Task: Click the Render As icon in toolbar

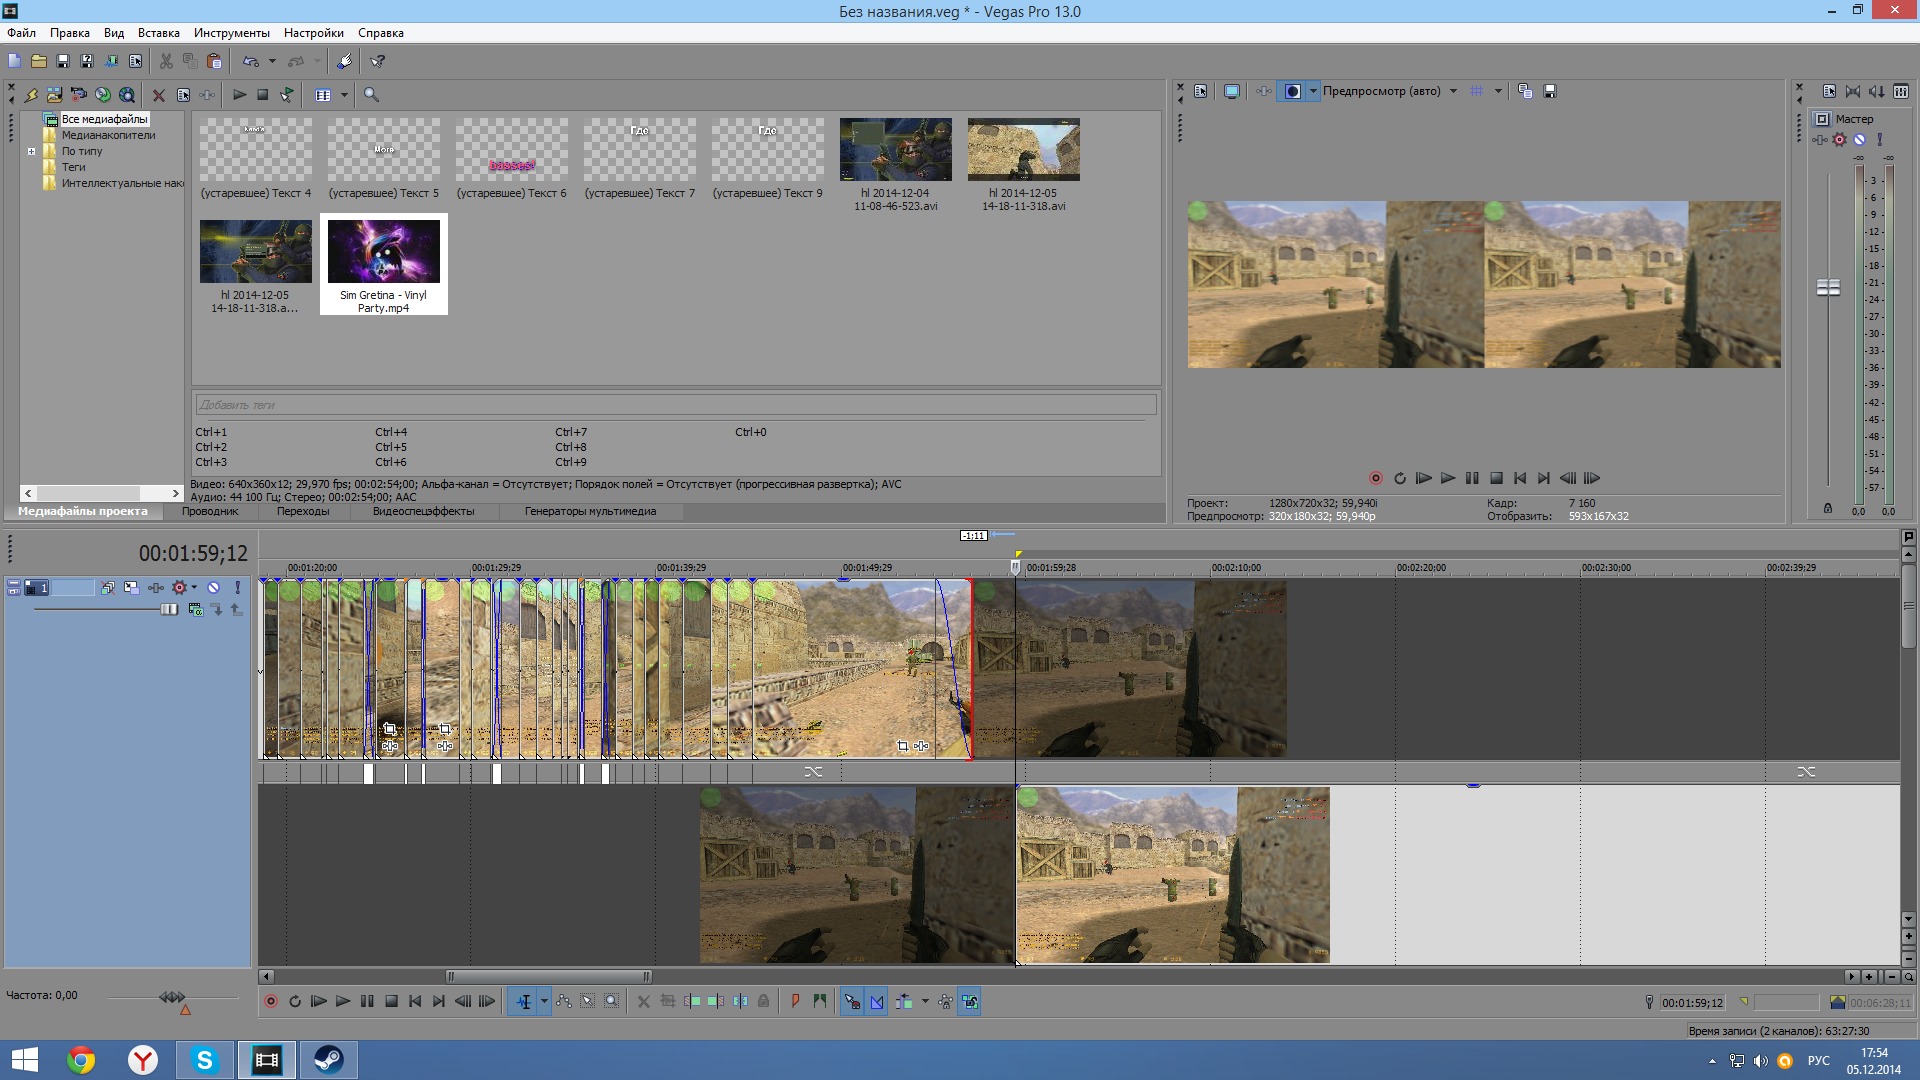Action: pyautogui.click(x=111, y=61)
